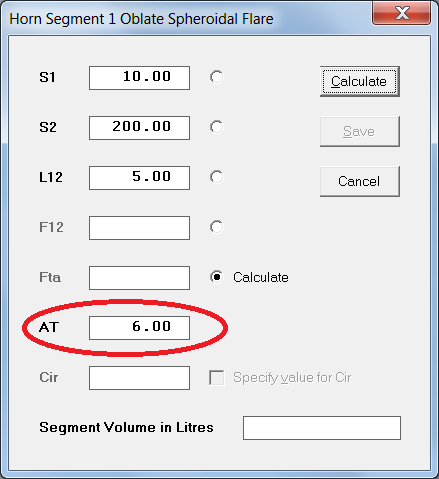Click the Segment Volume in Litres field

click(x=322, y=428)
